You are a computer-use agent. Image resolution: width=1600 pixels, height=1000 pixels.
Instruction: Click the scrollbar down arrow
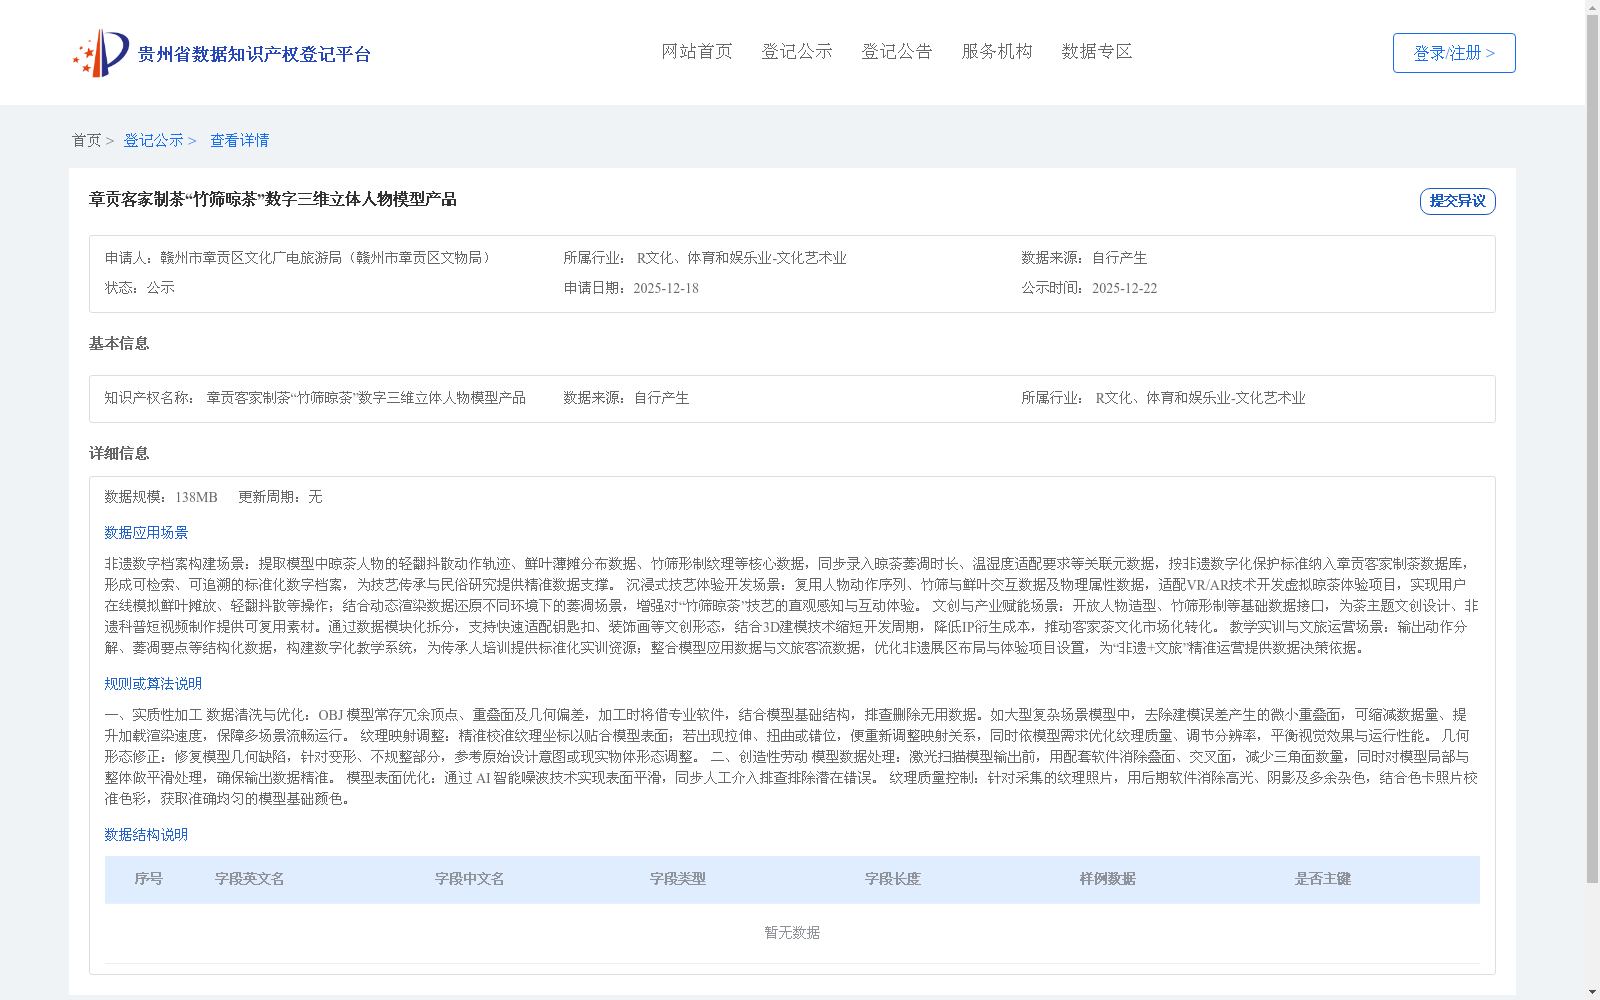[x=1592, y=993]
